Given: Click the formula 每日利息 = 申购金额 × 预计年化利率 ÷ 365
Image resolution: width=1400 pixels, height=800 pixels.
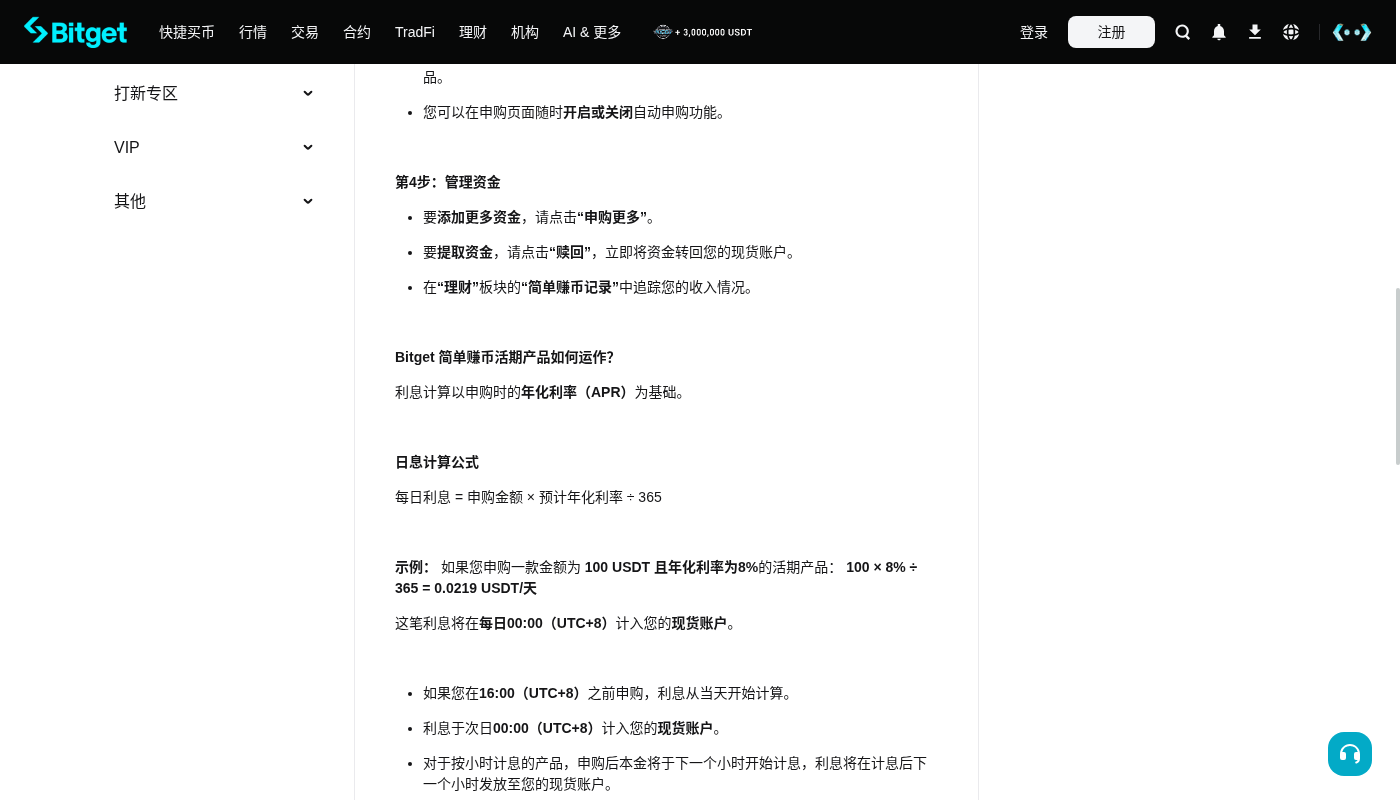Looking at the screenshot, I should (x=528, y=497).
